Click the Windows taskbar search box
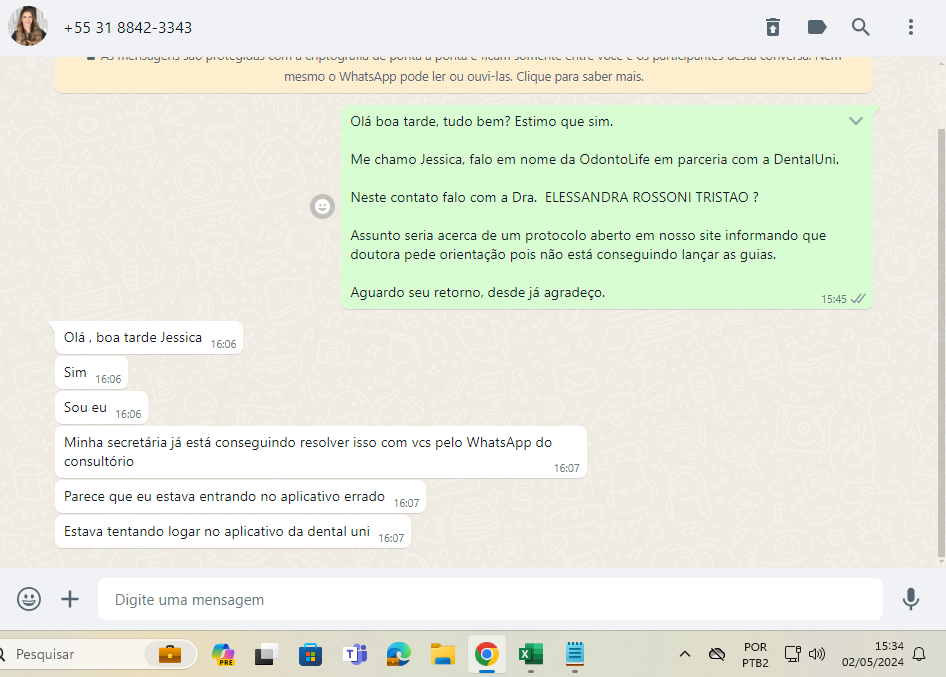 (97, 654)
